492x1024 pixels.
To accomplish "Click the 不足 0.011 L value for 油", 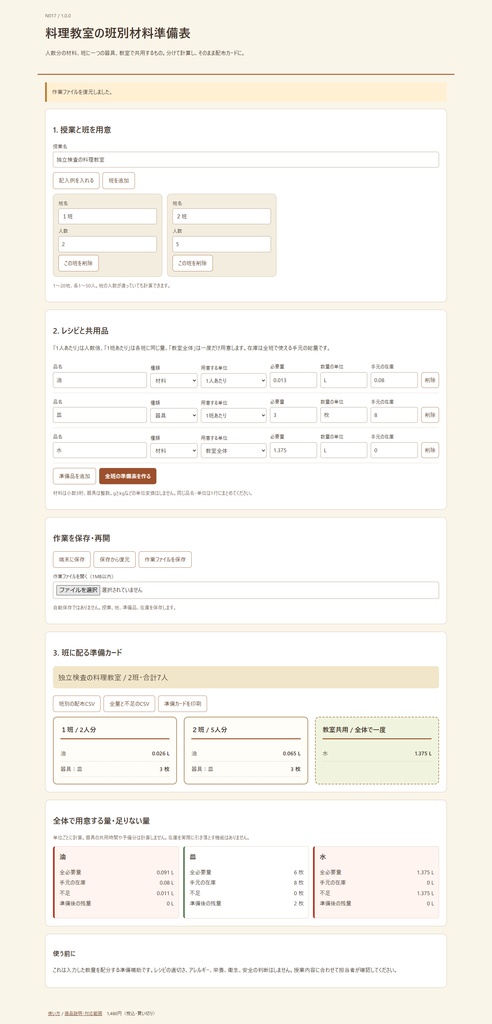I will [x=165, y=893].
